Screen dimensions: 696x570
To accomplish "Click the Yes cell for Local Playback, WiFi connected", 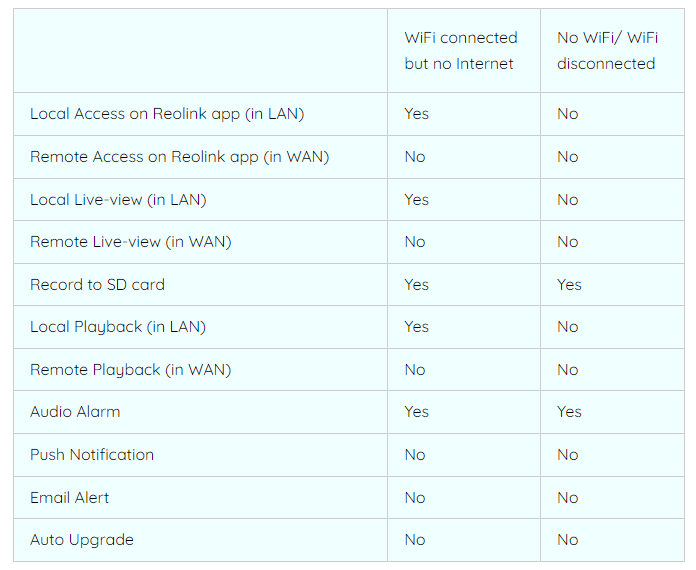I will 416,327.
